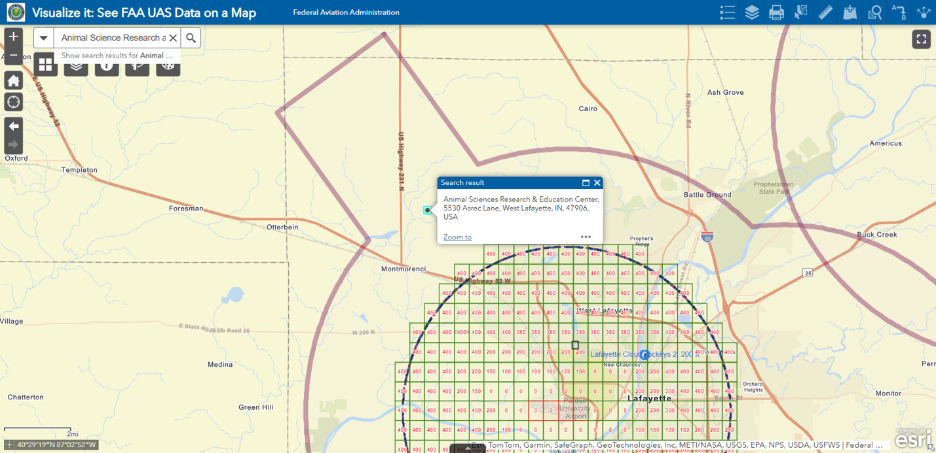The height and width of the screenshot is (453, 936).
Task: Open the Esri logo link
Action: tap(913, 437)
